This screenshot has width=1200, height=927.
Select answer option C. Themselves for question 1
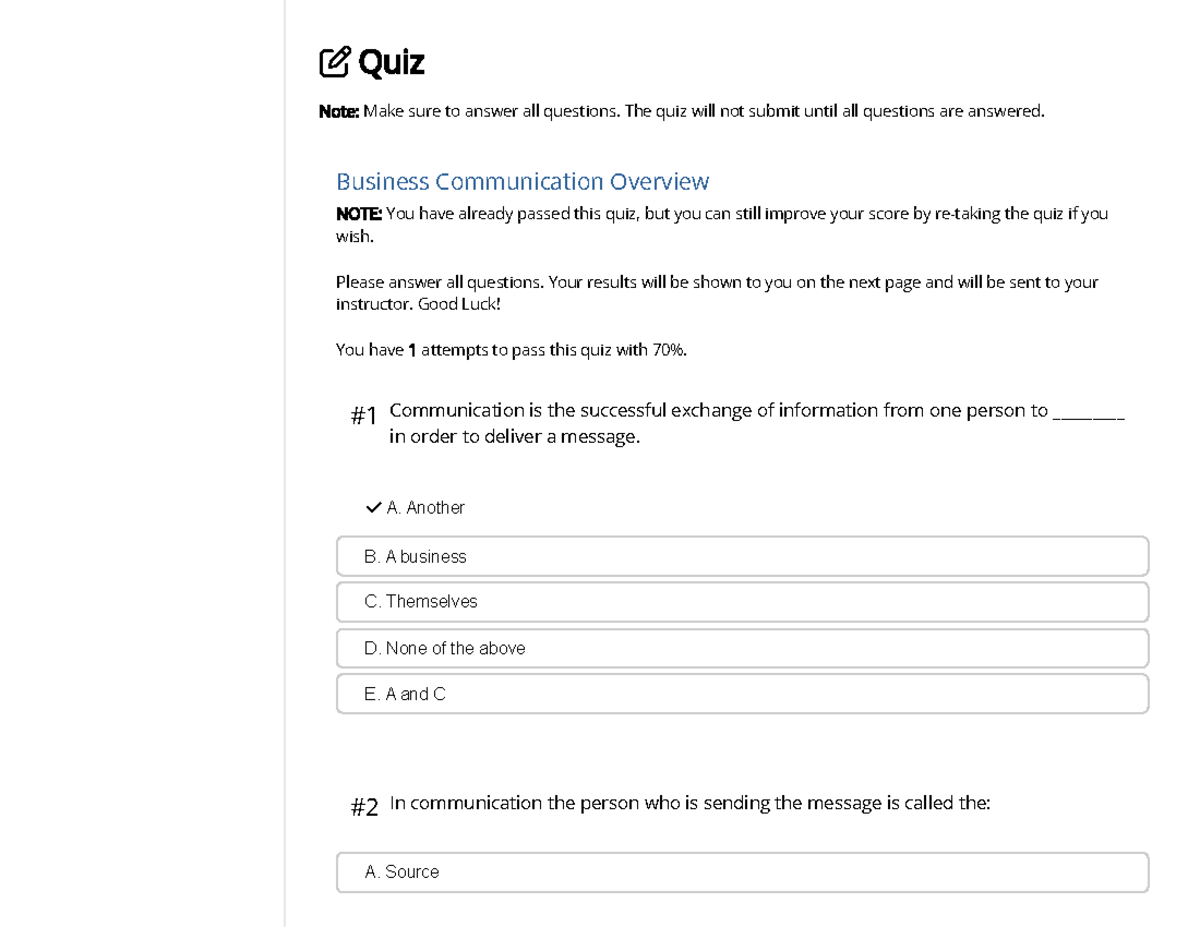coord(740,601)
